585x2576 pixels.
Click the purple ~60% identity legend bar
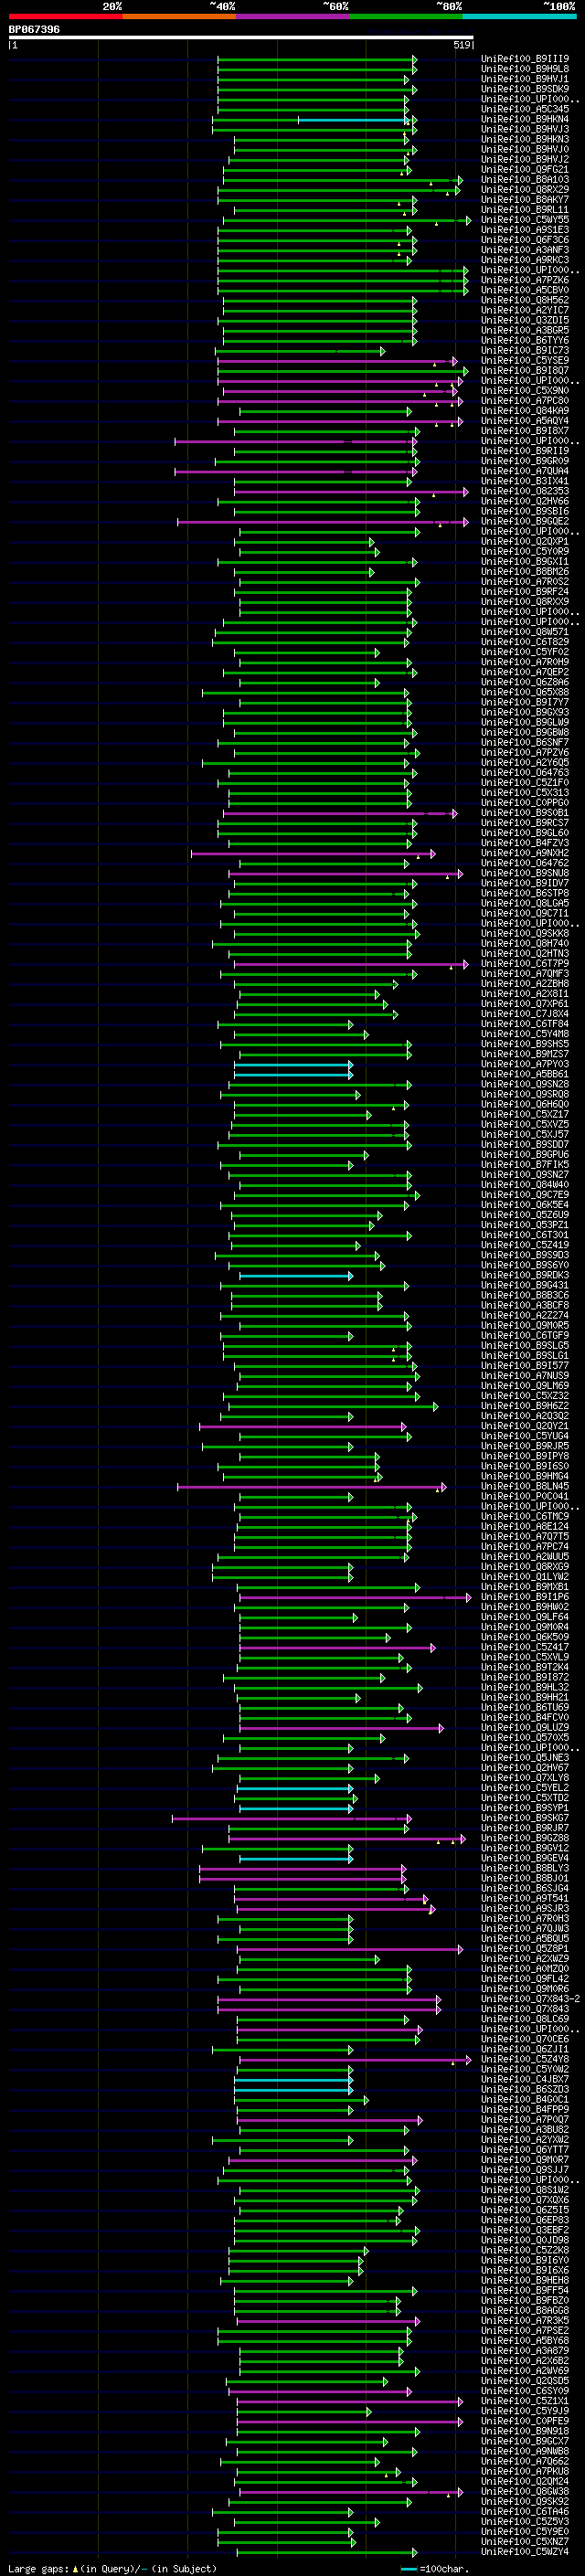click(292, 16)
